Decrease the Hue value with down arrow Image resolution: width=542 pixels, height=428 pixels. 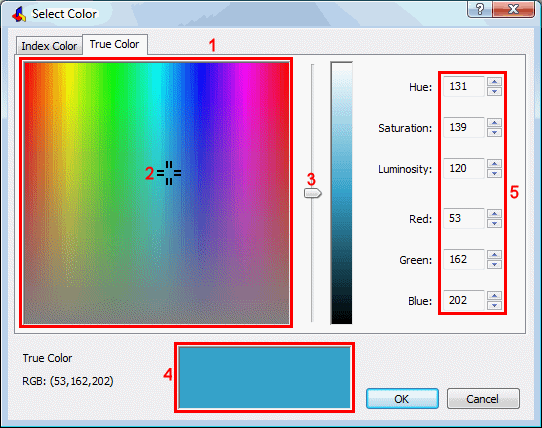(494, 91)
